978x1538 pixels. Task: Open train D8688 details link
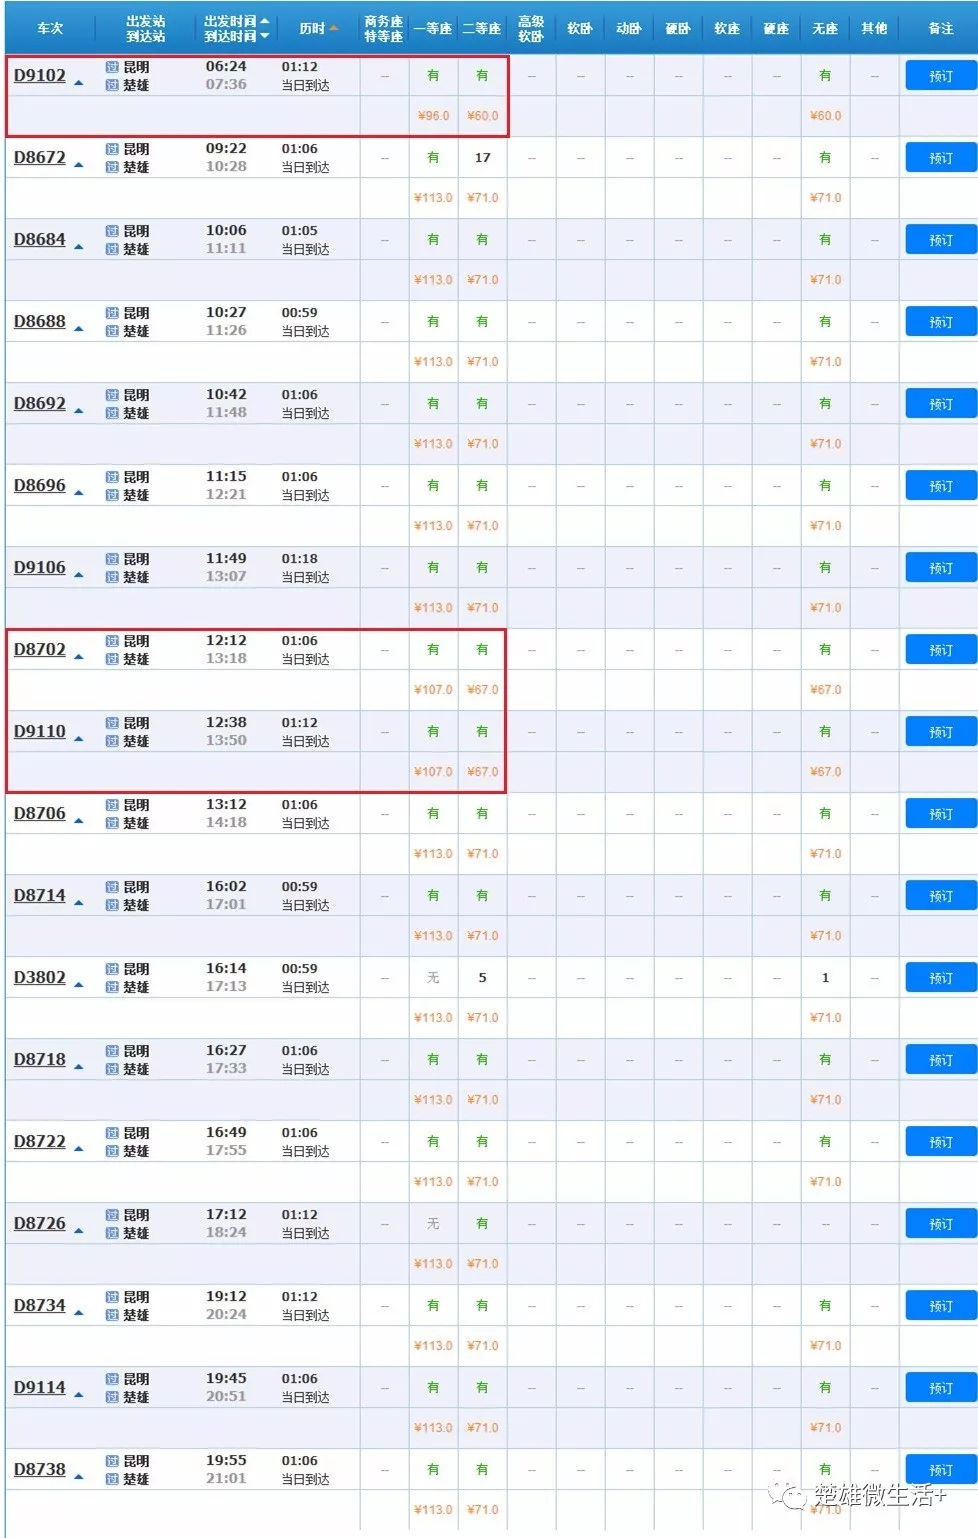tap(40, 322)
